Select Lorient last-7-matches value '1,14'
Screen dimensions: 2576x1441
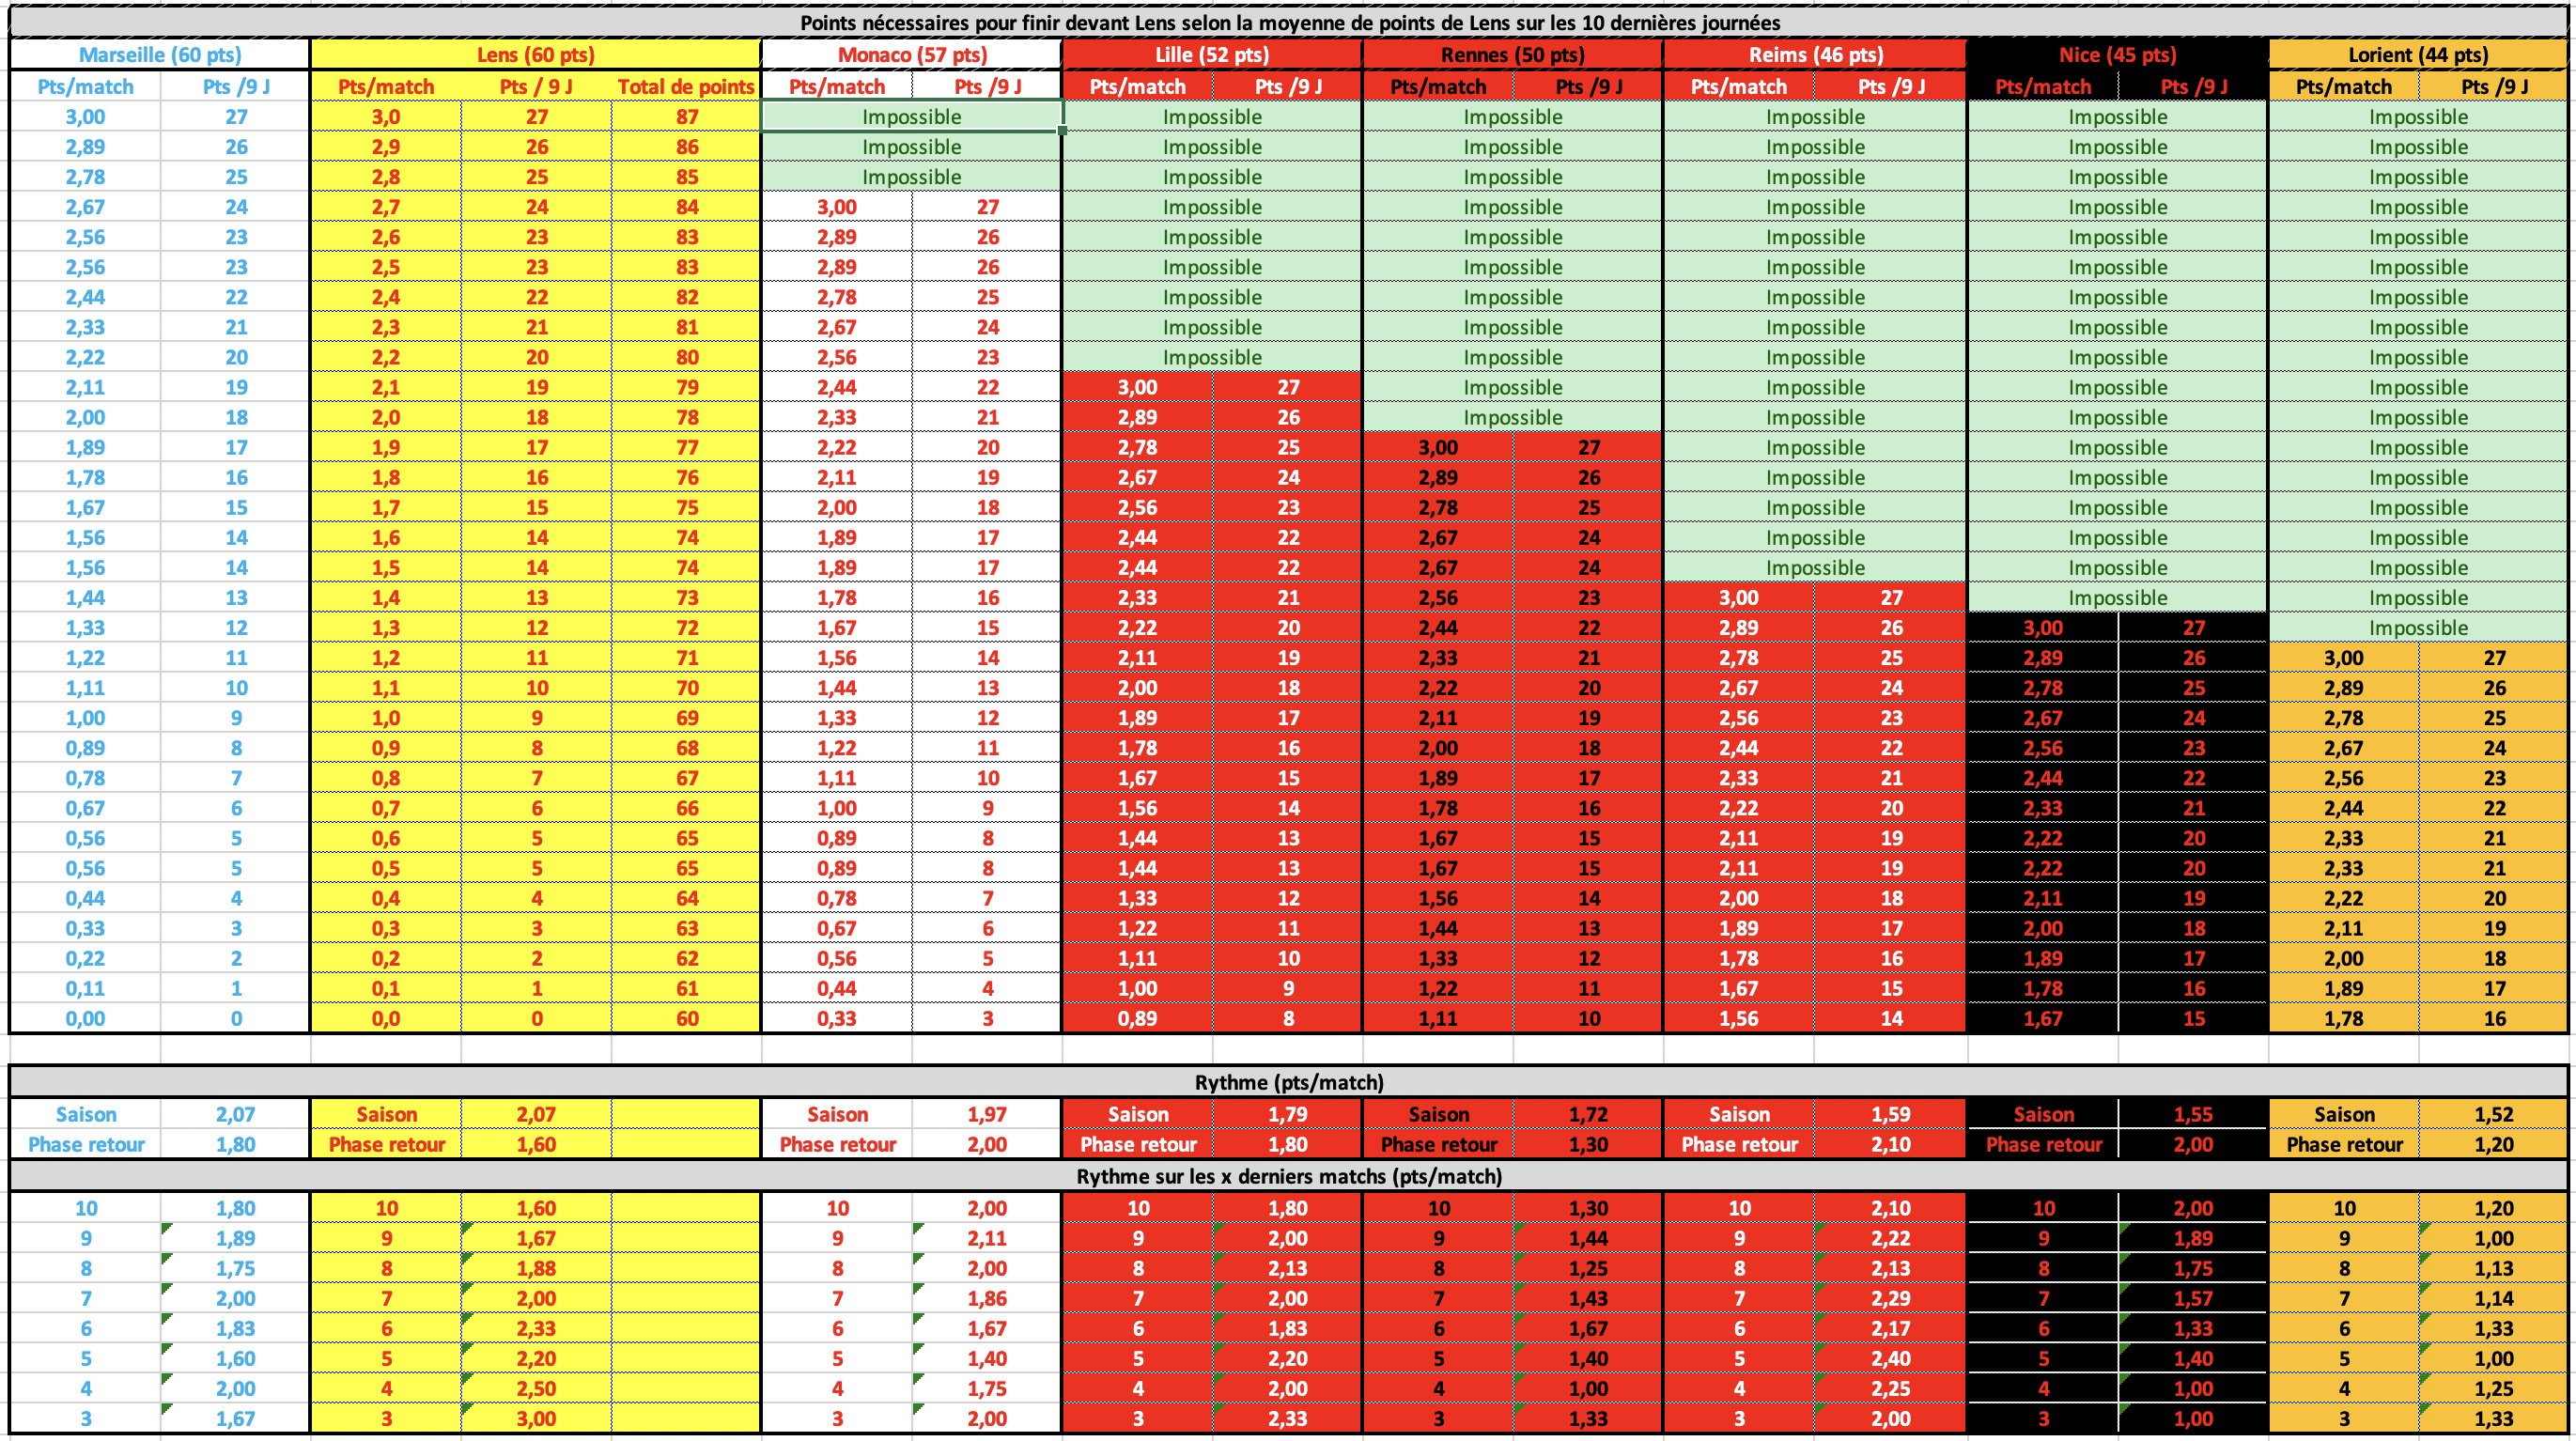point(2494,1298)
